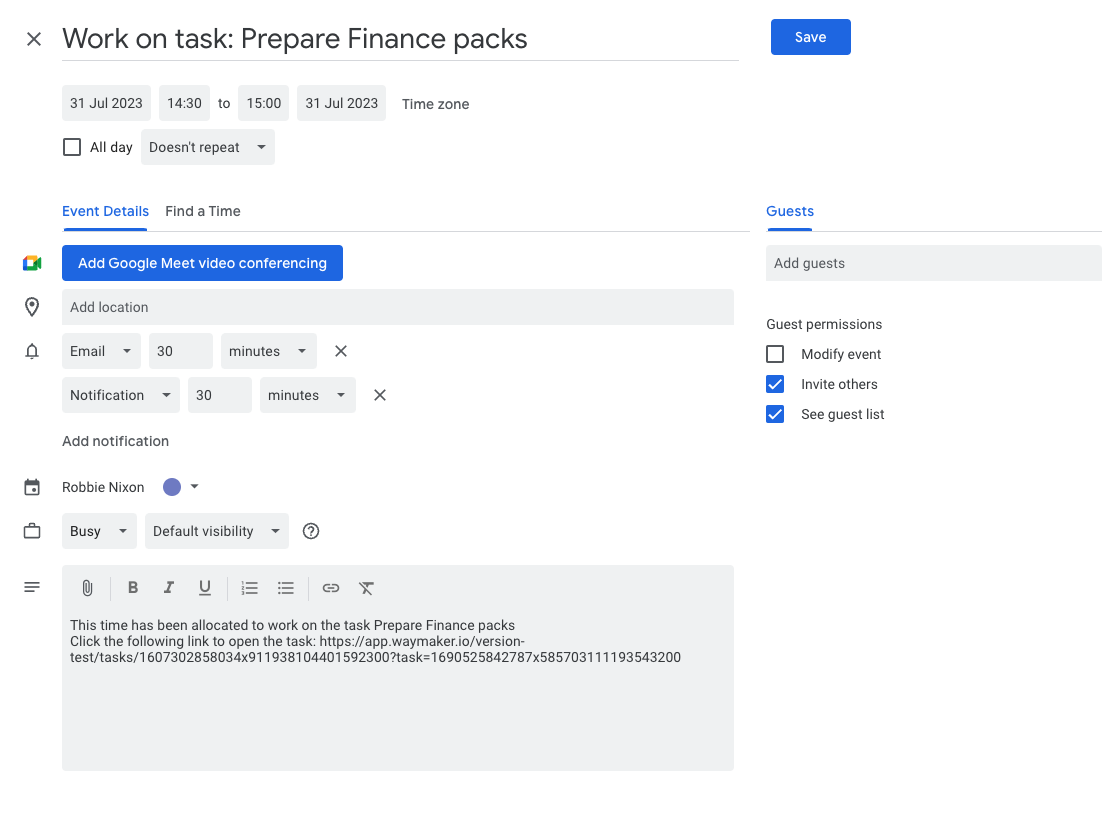Click the Robbie Nixon calendar name

tap(103, 487)
